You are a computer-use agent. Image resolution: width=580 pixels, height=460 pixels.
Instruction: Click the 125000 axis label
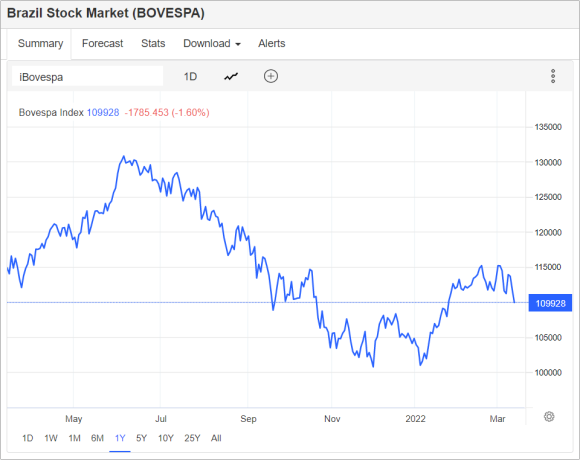click(x=548, y=197)
